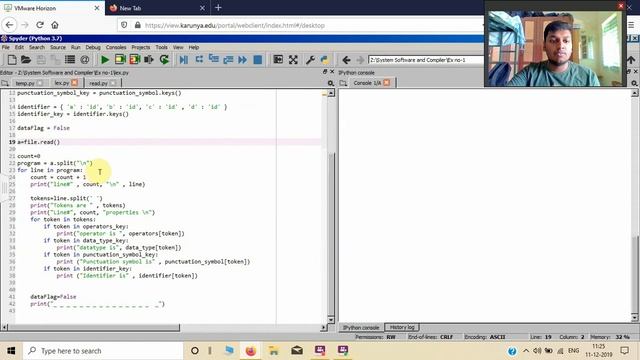Open the Debug menu
Image resolution: width=640 pixels, height=360 pixels.
pyautogui.click(x=93, y=47)
